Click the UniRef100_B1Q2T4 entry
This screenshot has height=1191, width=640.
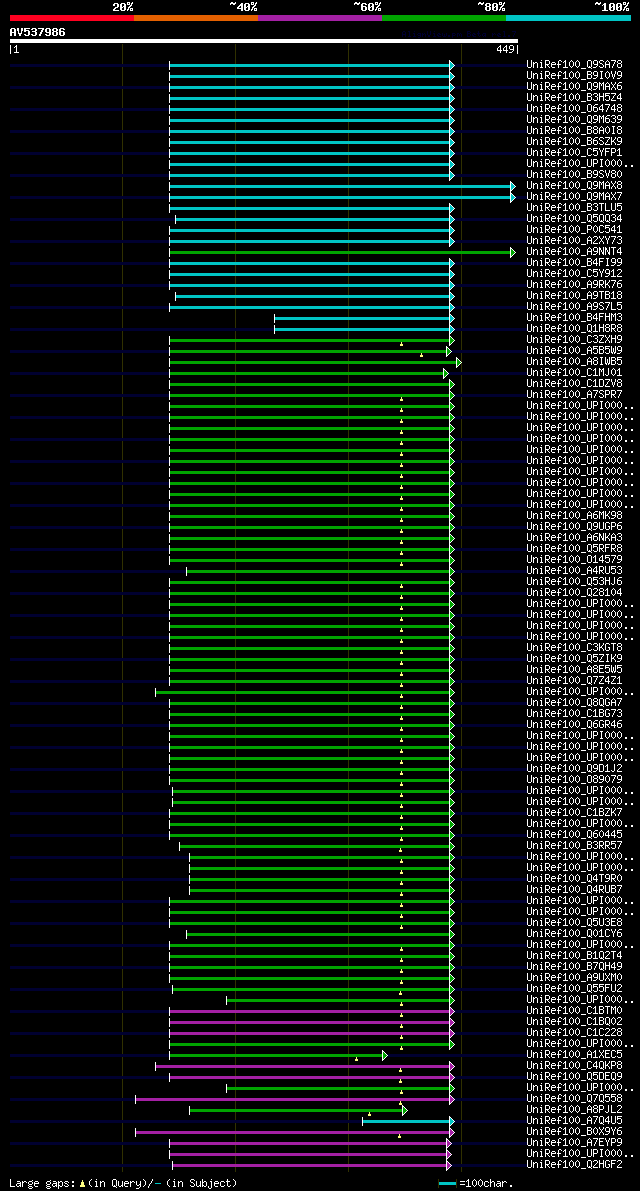[x=574, y=957]
